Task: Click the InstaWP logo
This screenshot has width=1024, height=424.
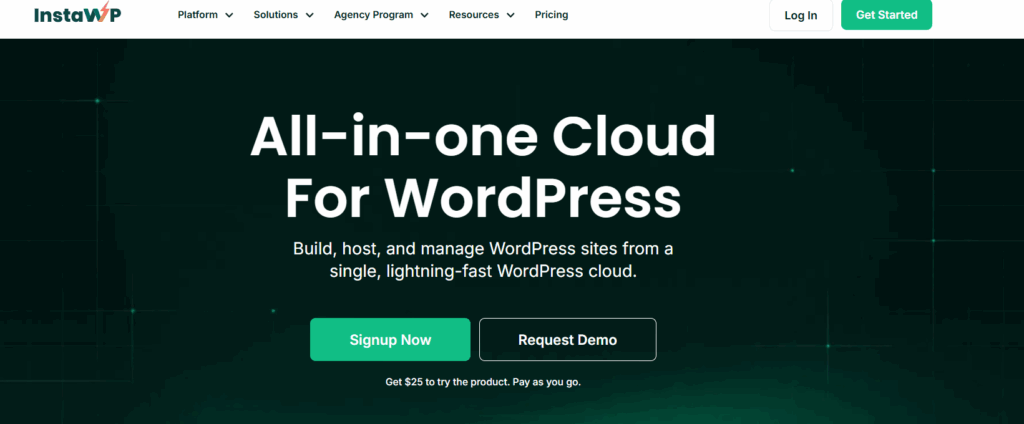Action: [x=77, y=14]
